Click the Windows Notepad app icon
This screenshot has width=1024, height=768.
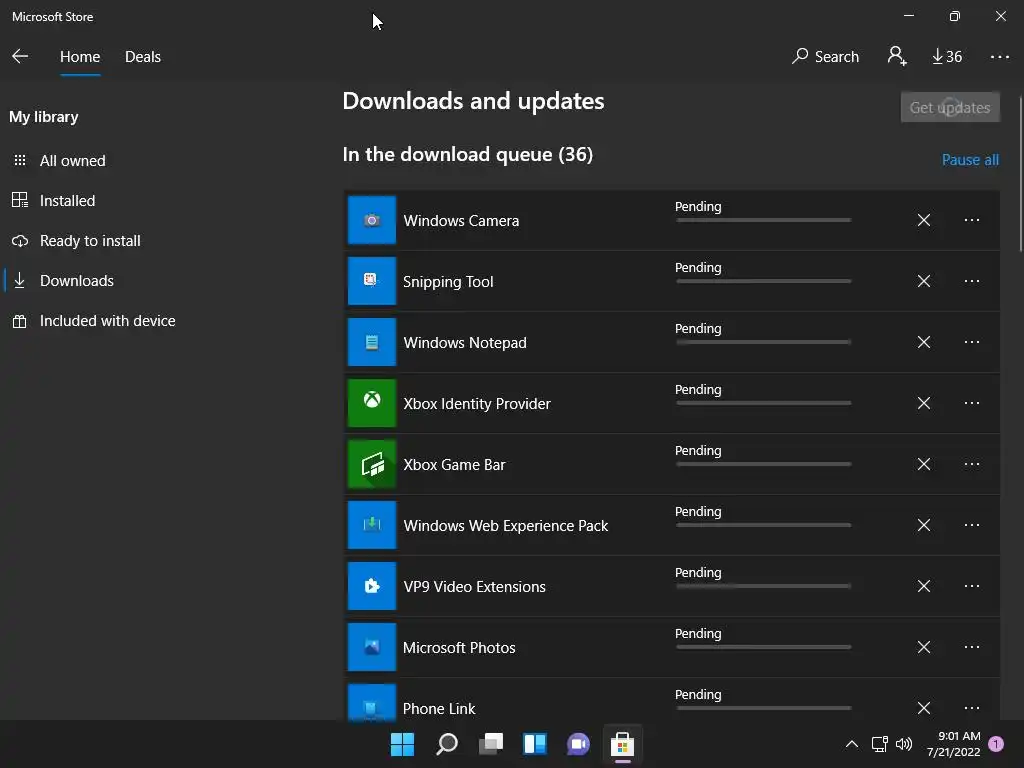pos(372,342)
